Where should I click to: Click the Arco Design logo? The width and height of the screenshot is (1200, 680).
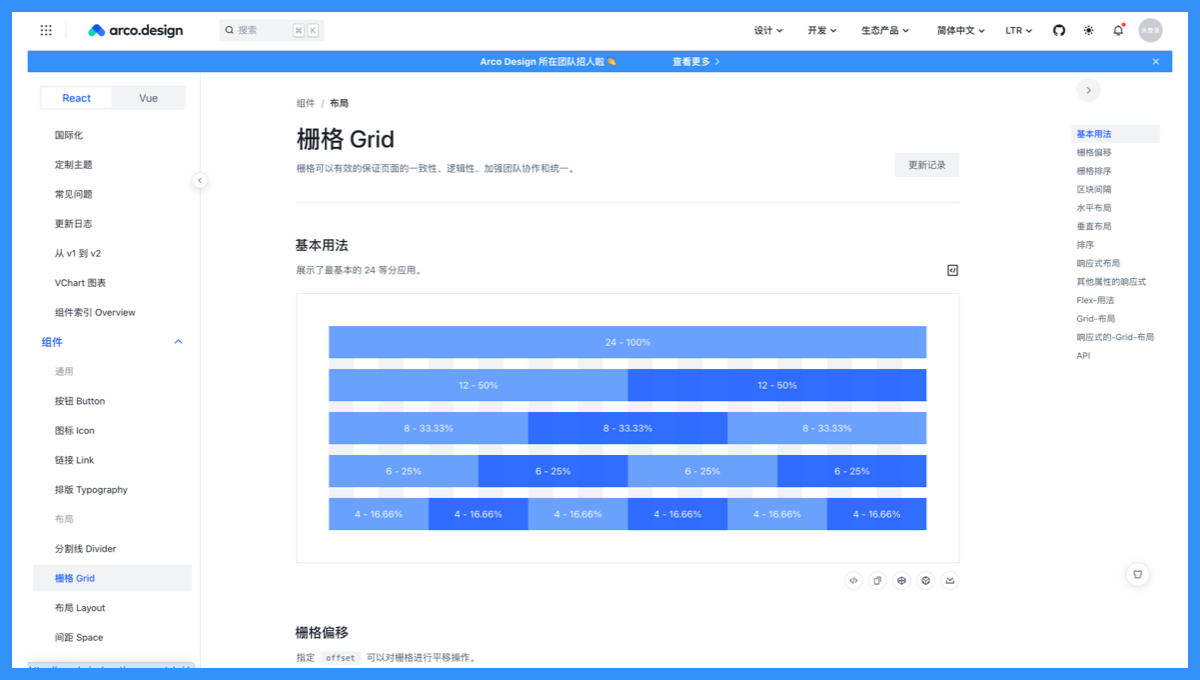[x=133, y=30]
